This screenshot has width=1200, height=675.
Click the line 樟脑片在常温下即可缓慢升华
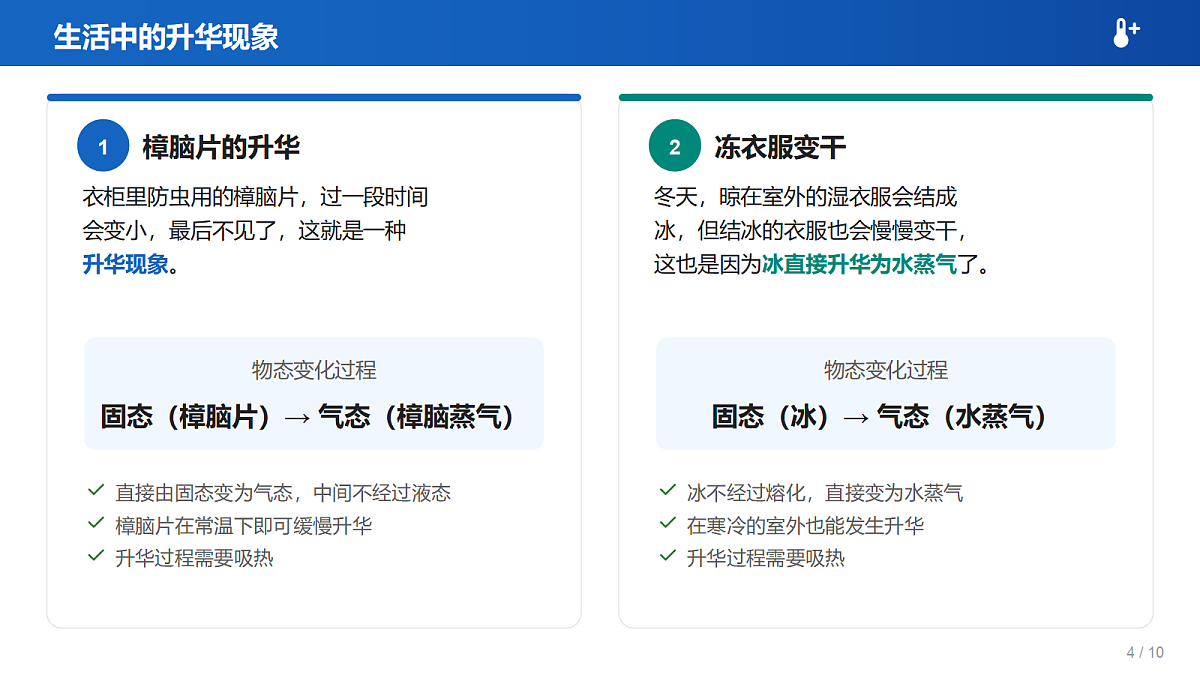pyautogui.click(x=244, y=525)
